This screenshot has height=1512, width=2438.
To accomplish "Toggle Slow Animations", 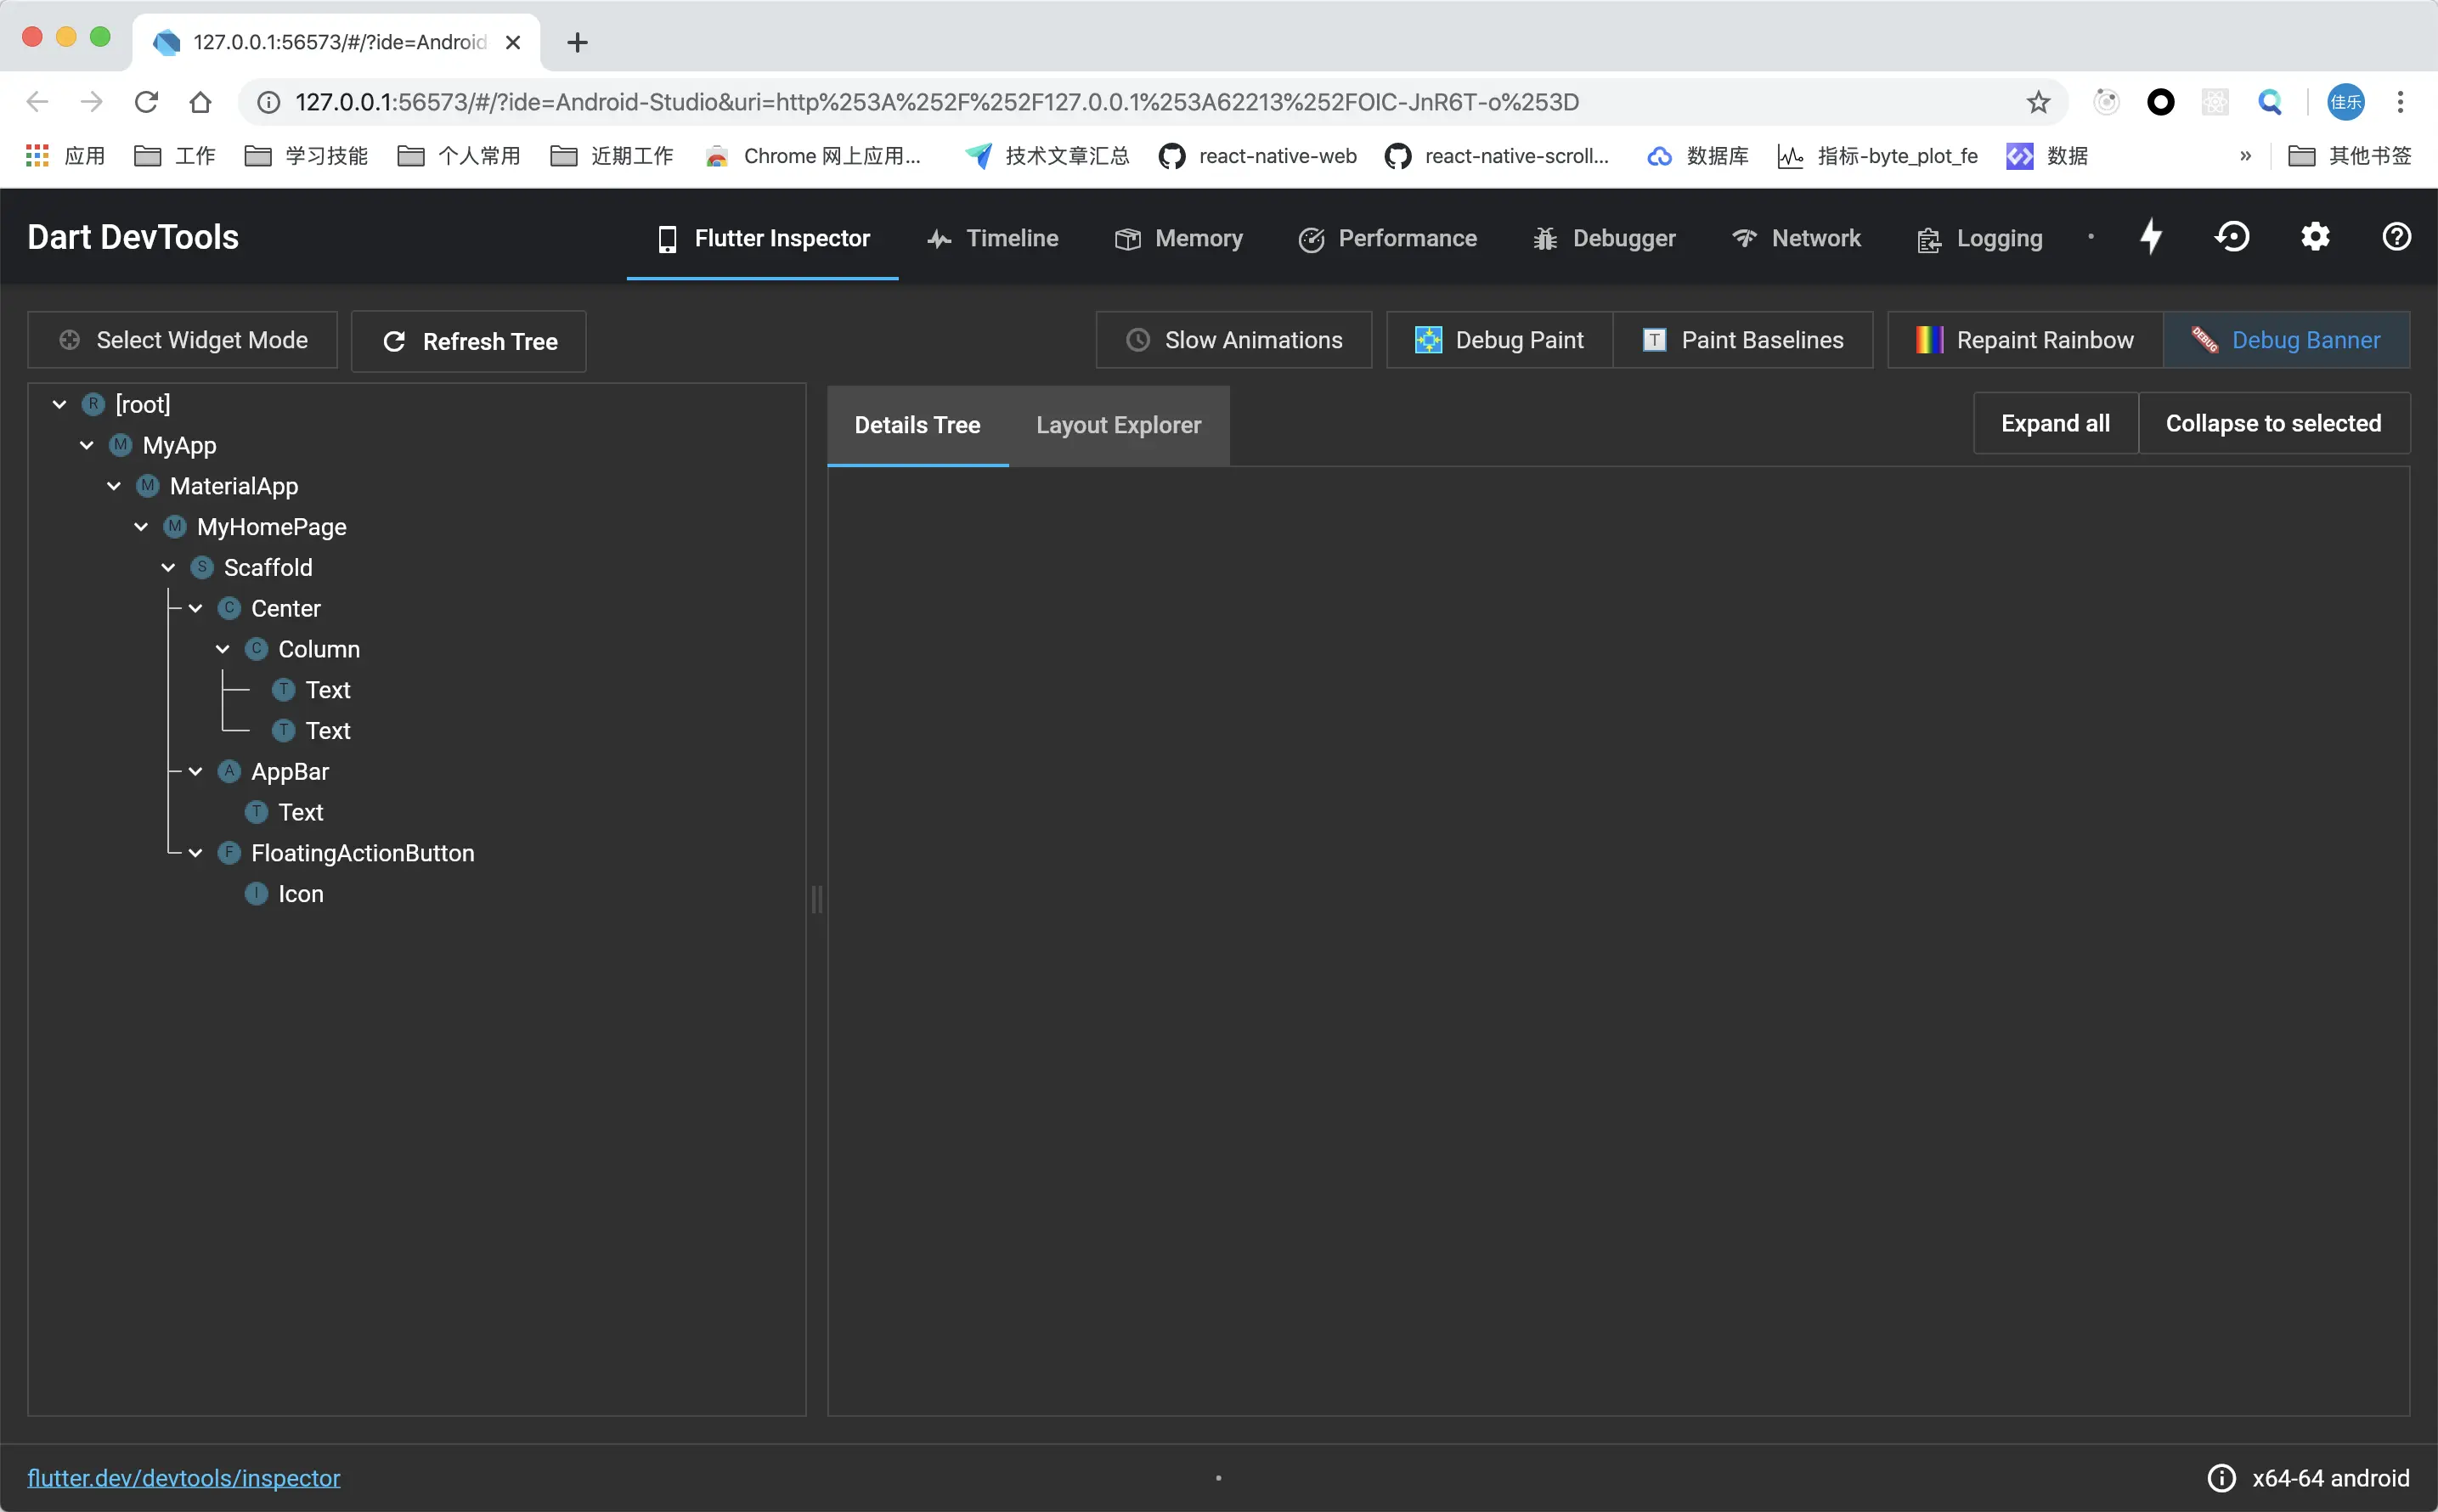I will (1233, 340).
